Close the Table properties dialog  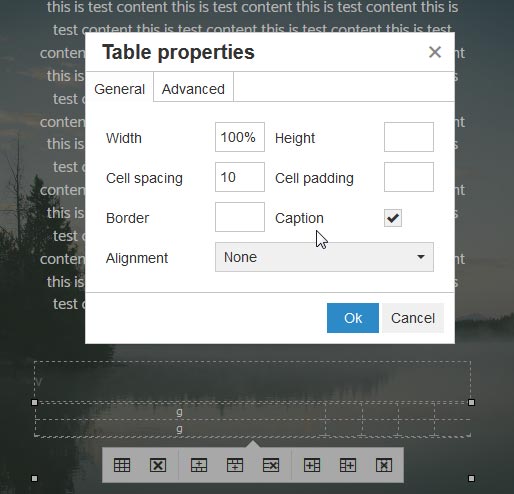point(435,52)
